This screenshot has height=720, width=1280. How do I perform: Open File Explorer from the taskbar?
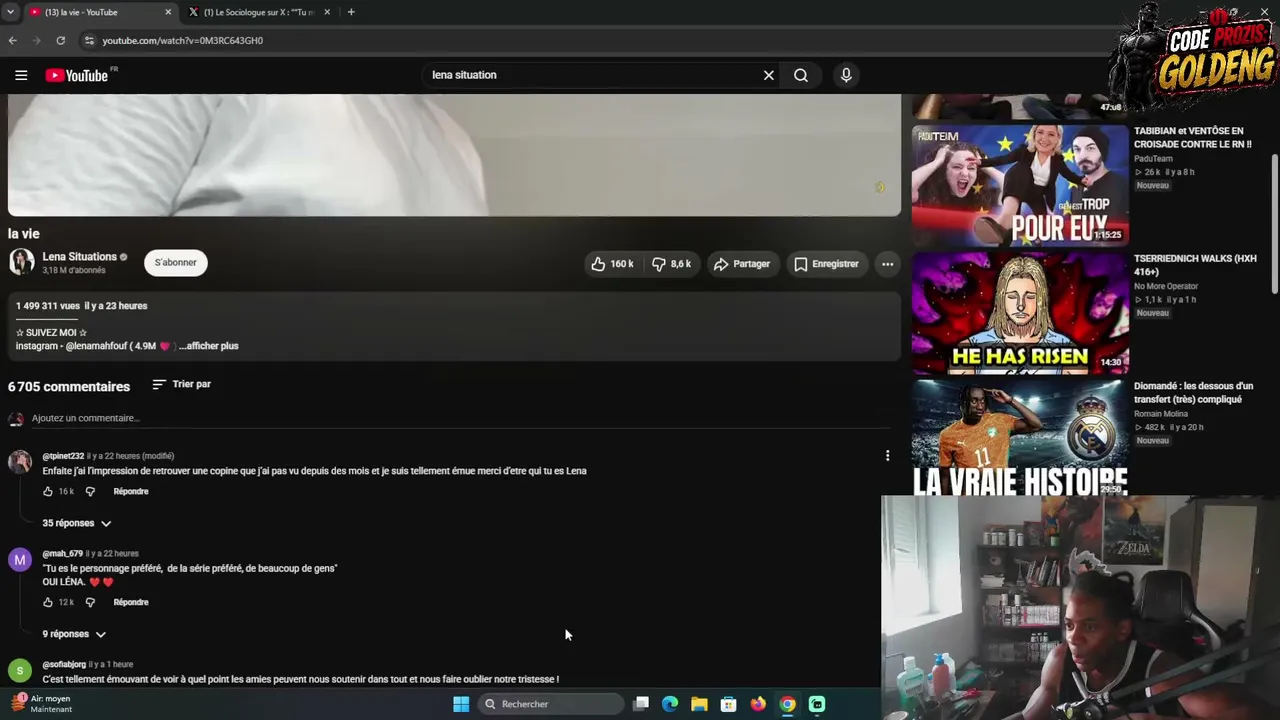[699, 704]
